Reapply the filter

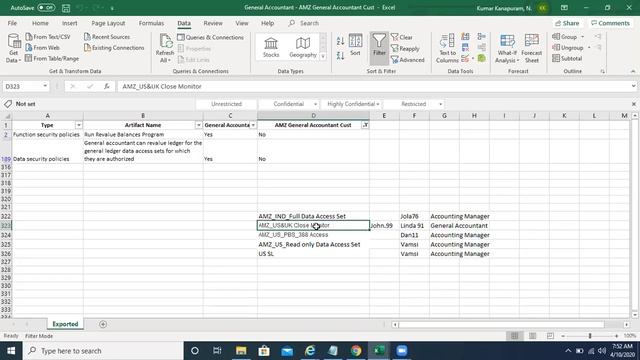(x=405, y=49)
